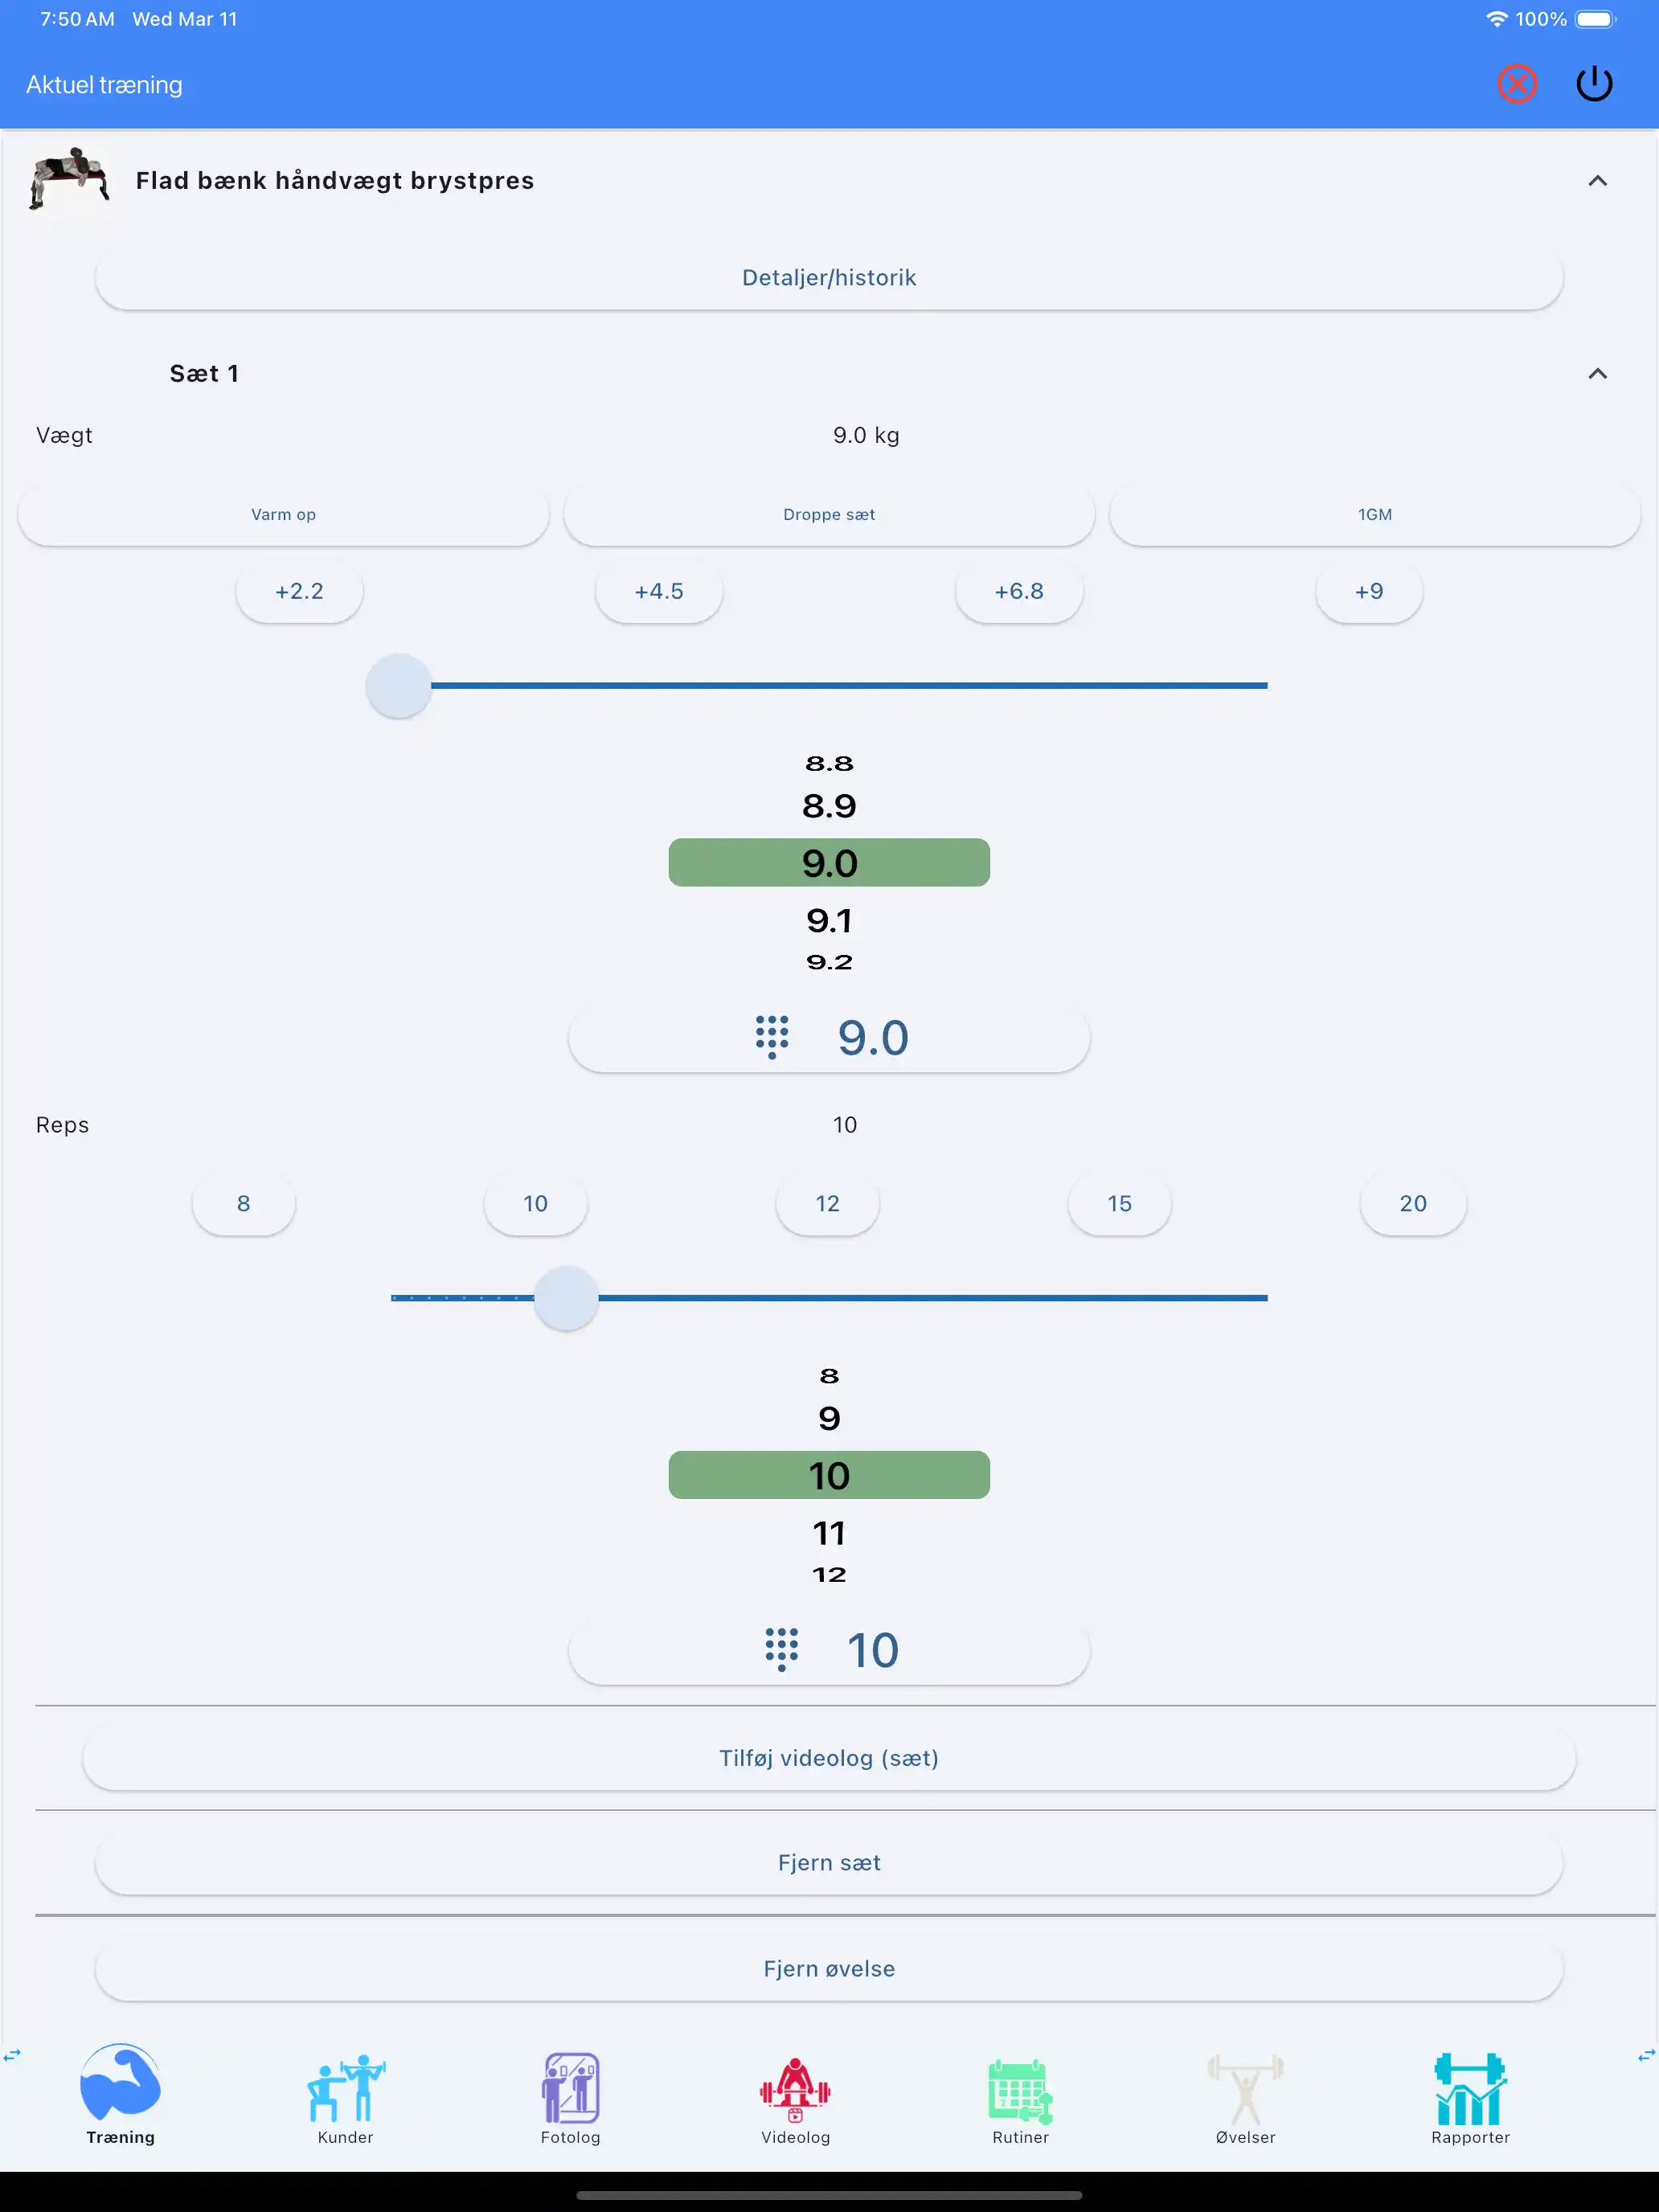Open the reps keypad icon

[x=781, y=1649]
